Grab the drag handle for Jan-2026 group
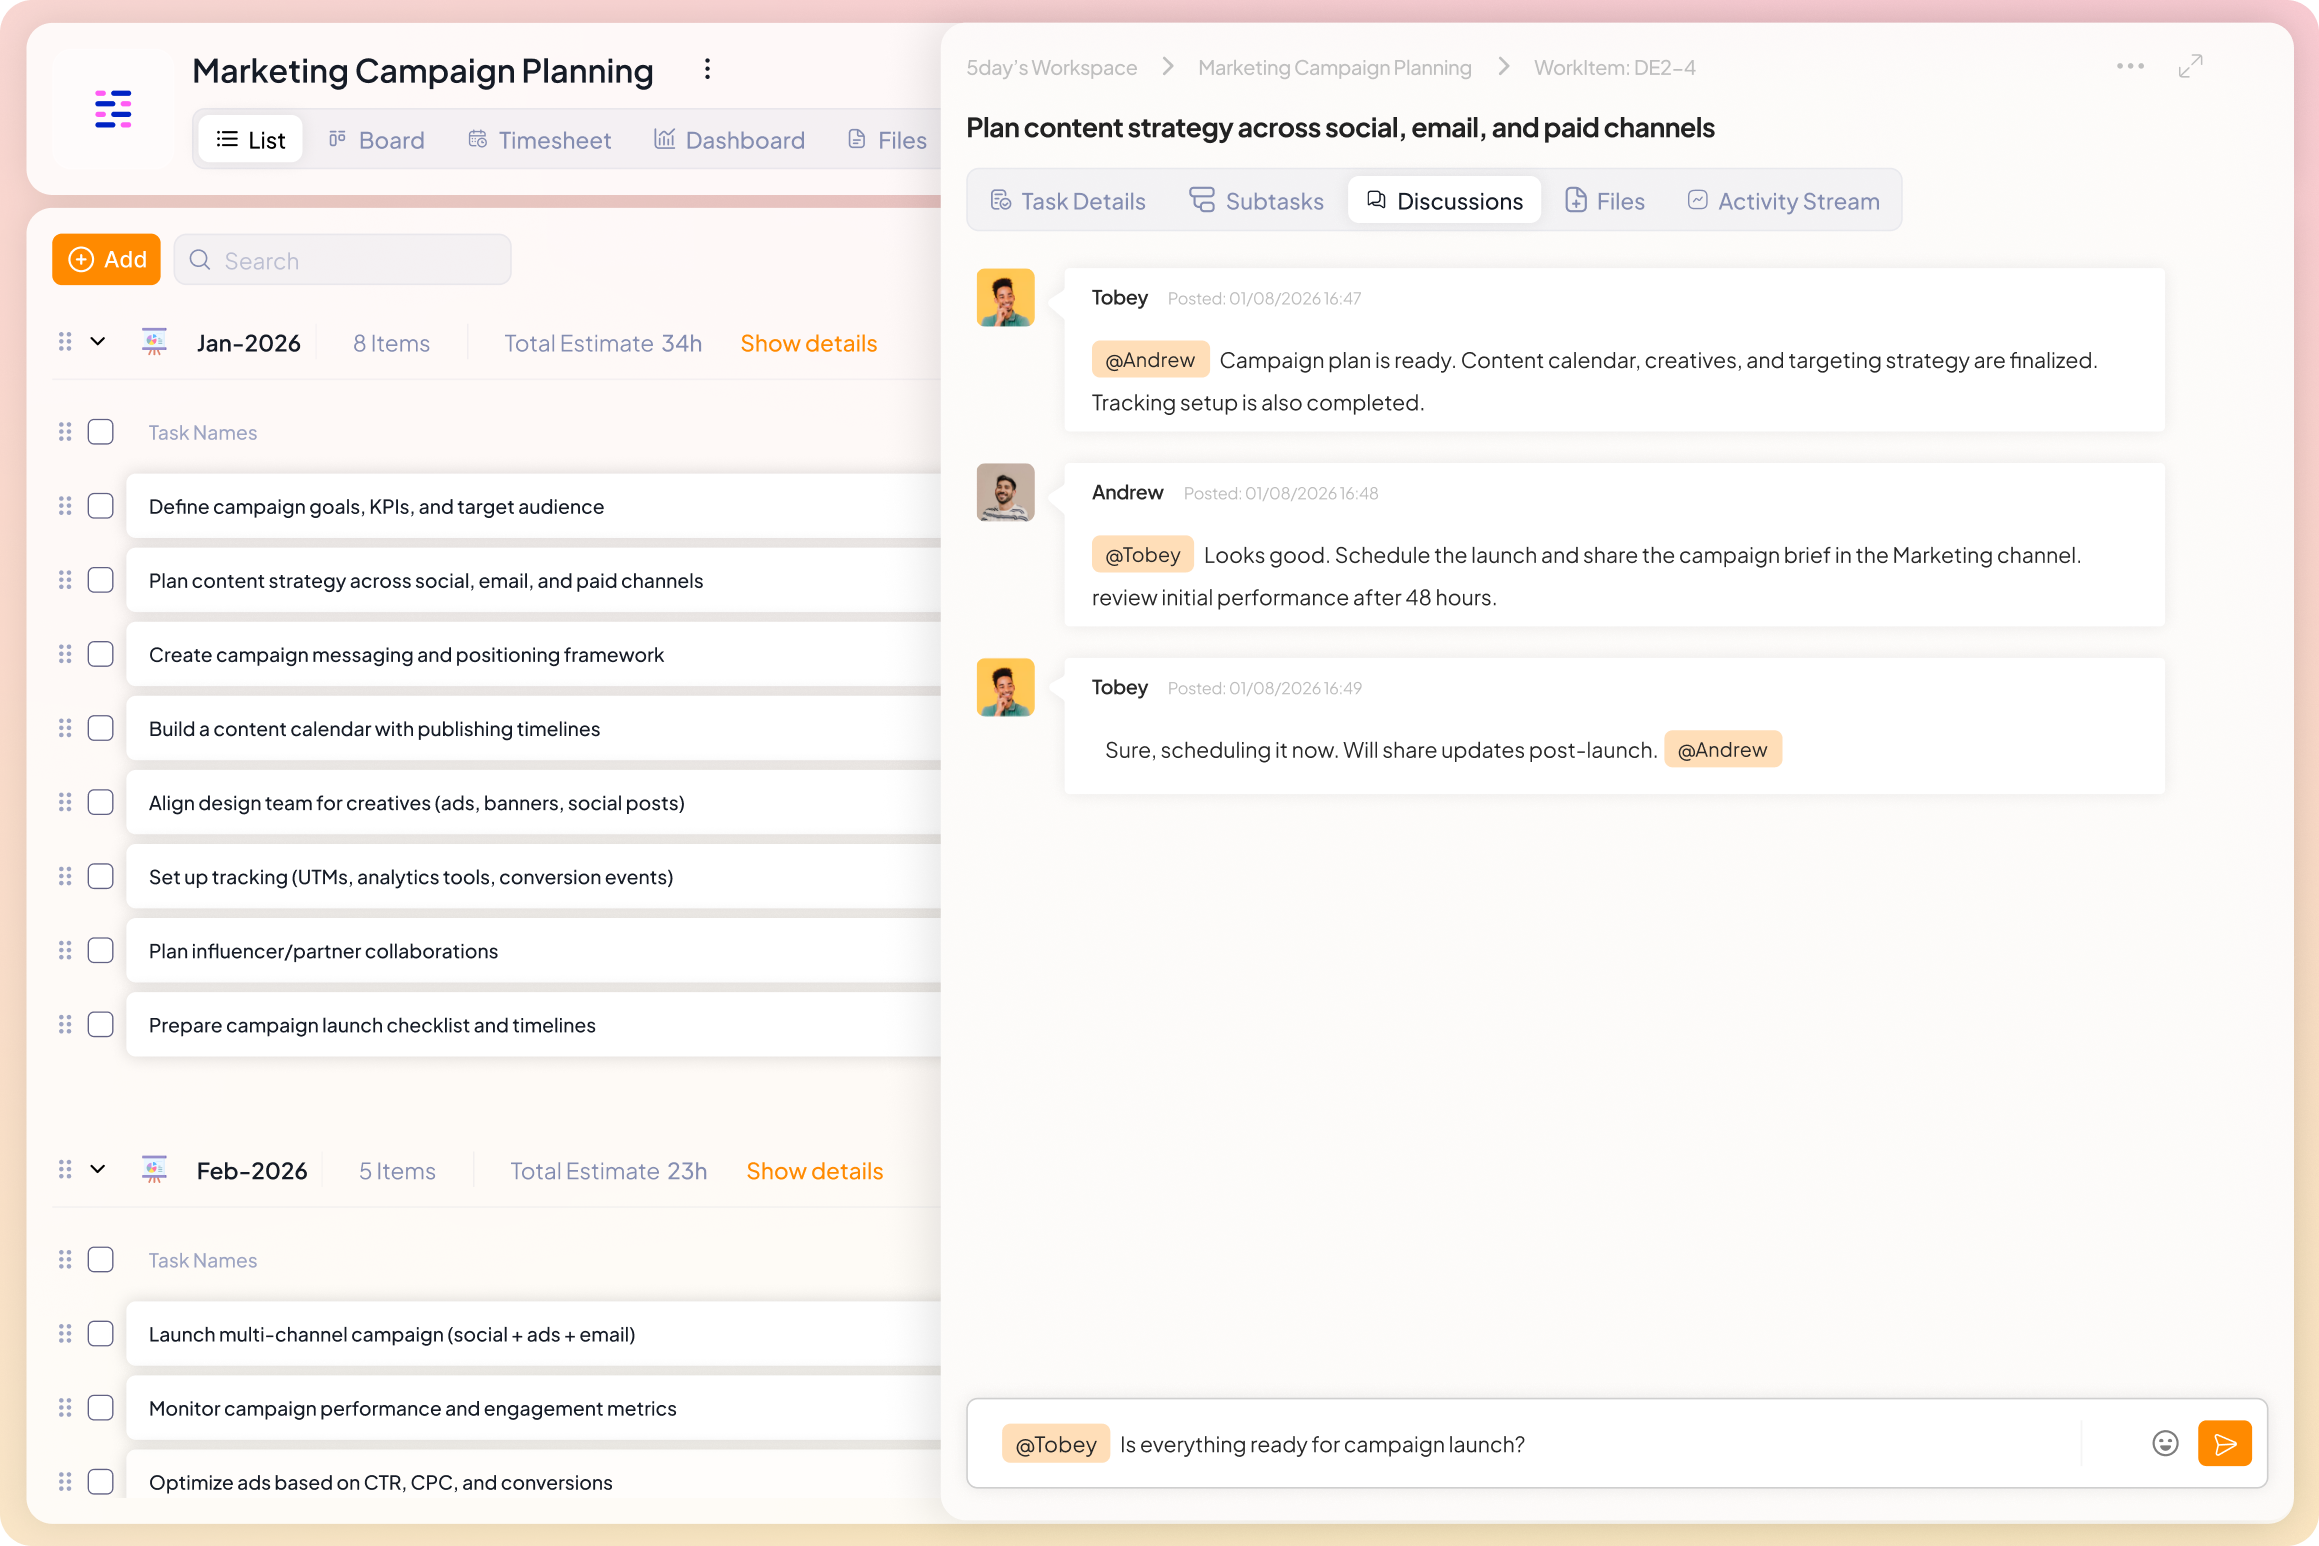 tap(65, 342)
